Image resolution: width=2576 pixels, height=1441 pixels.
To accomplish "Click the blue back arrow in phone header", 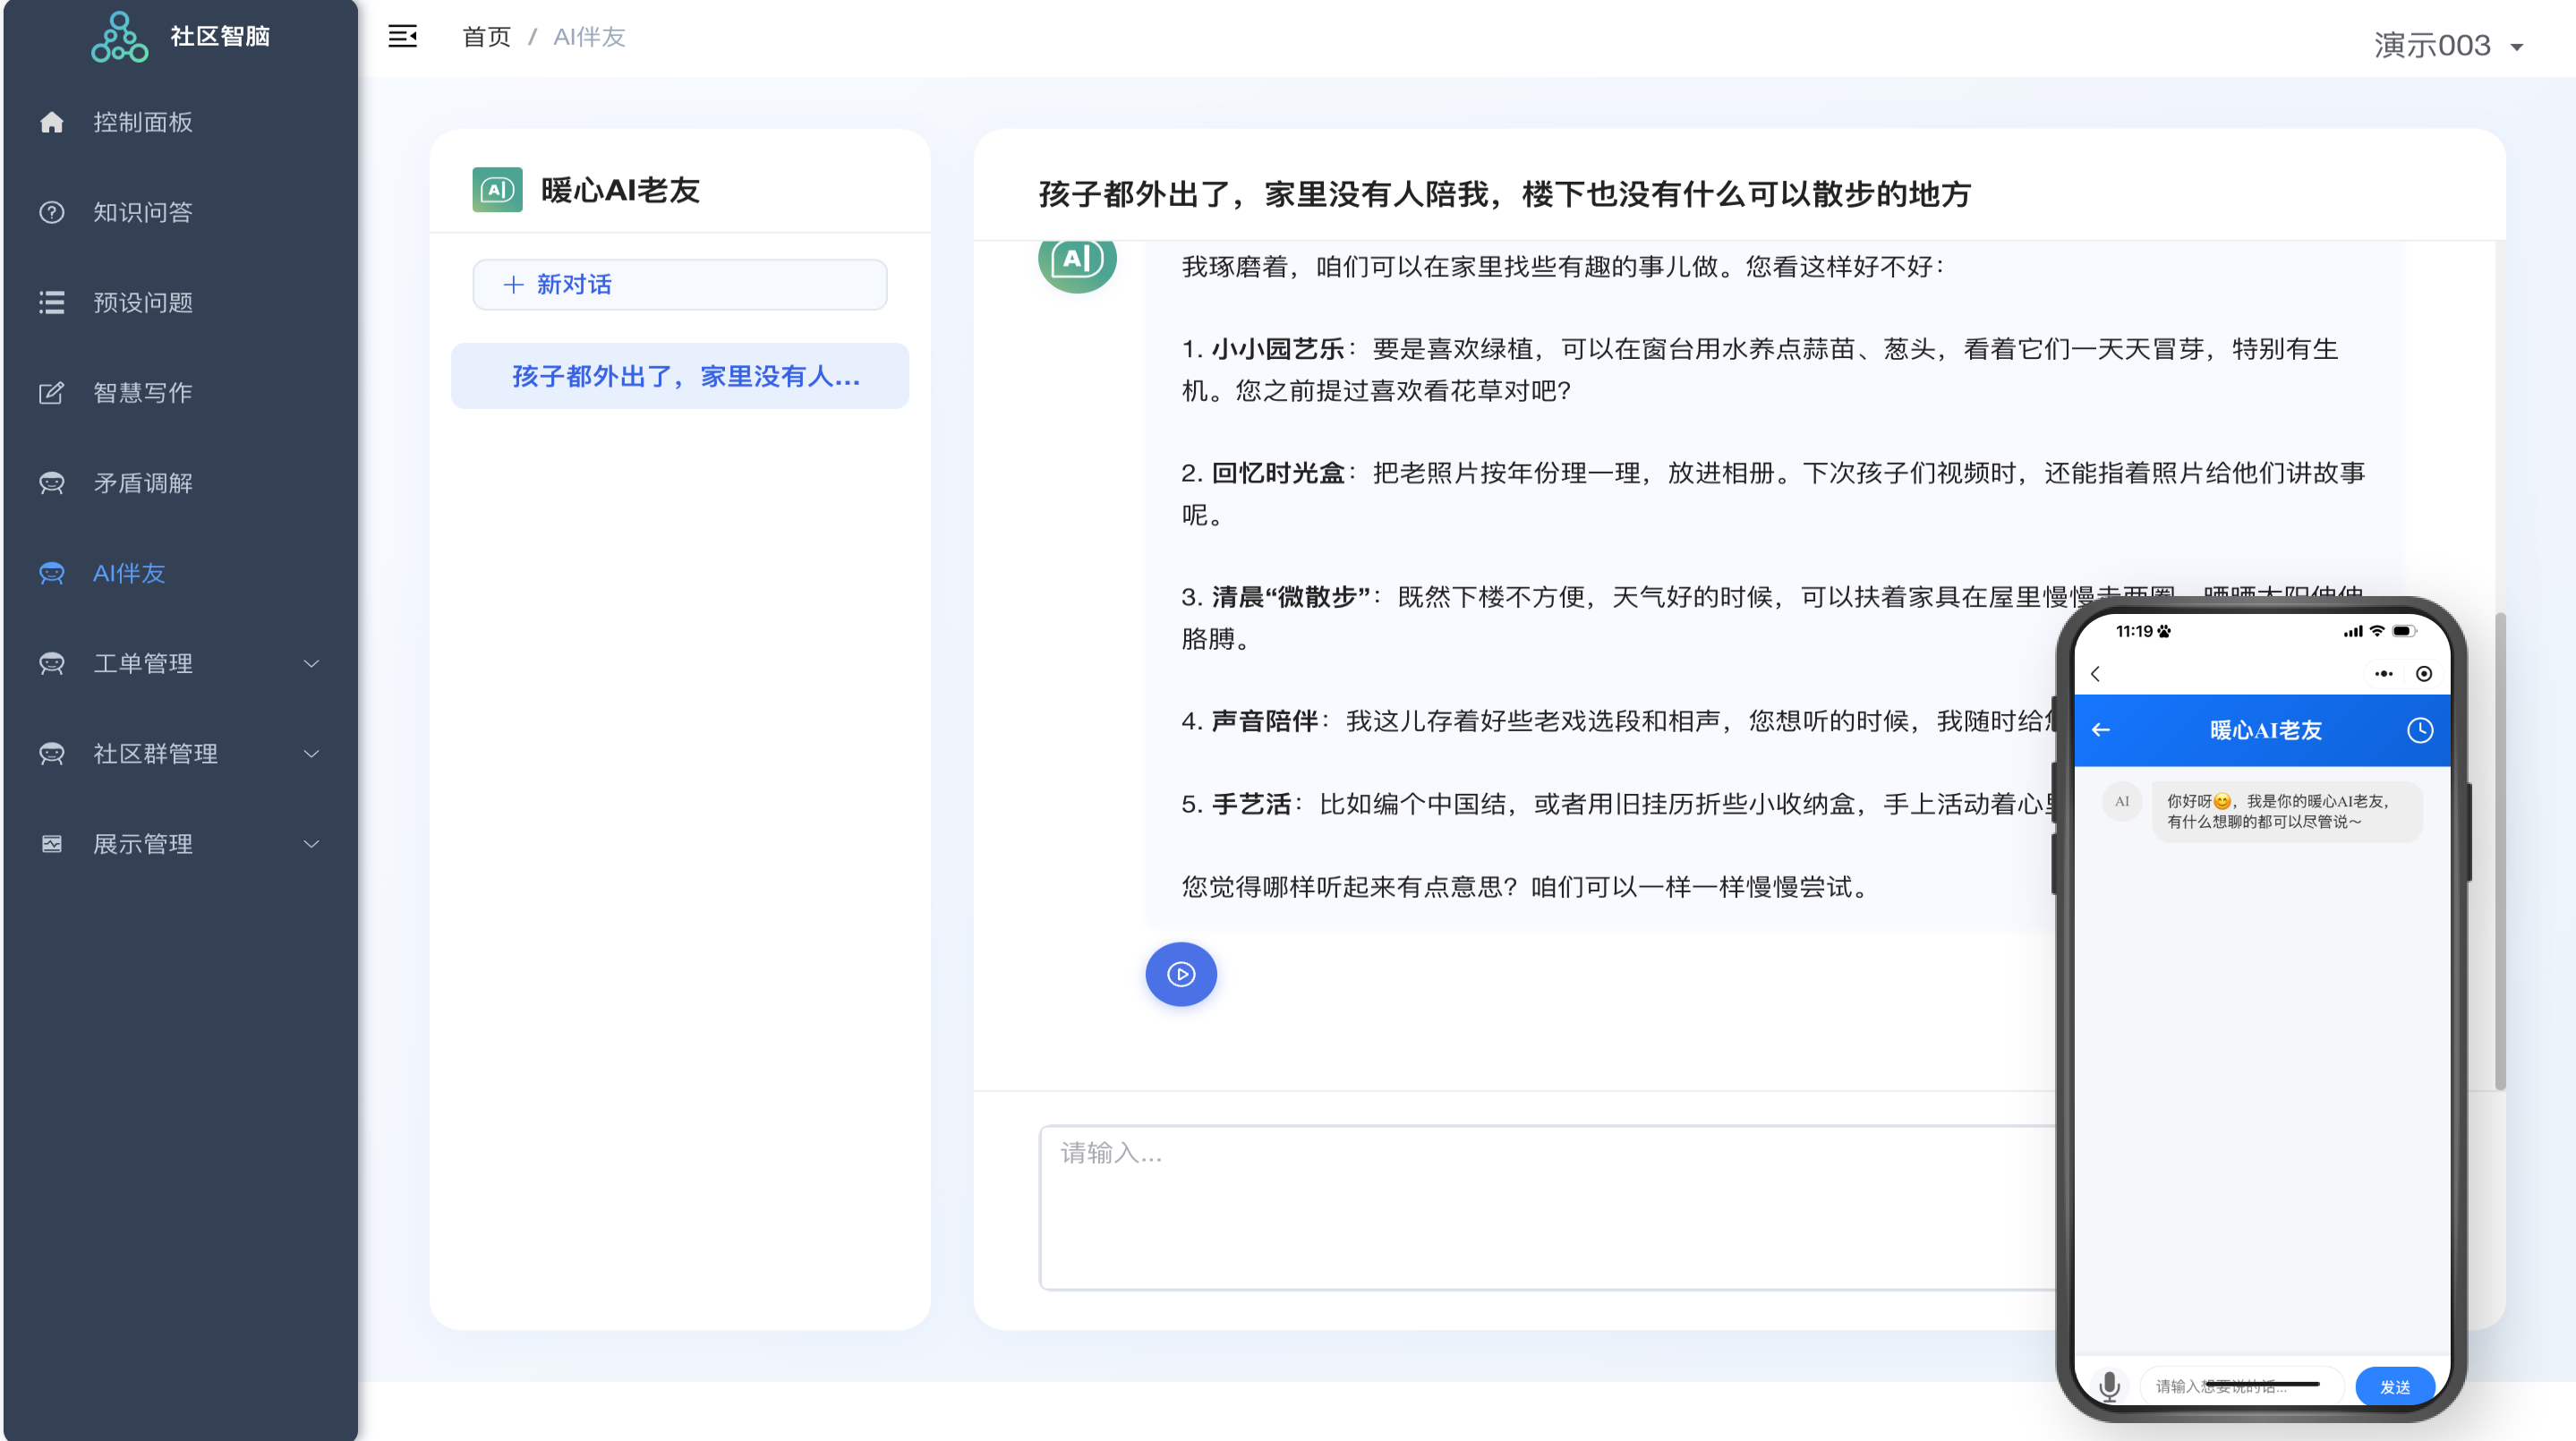I will [2101, 730].
